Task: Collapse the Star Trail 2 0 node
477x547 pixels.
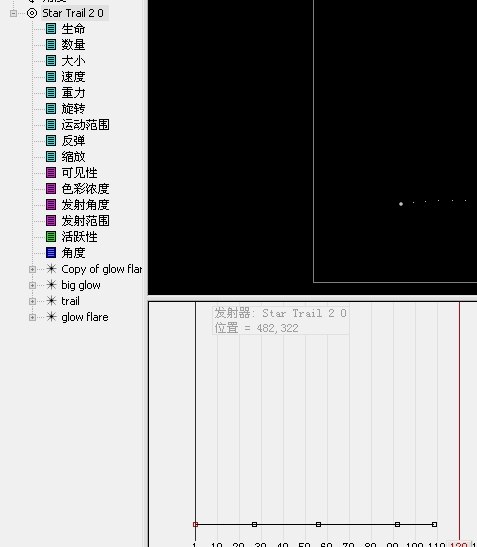Action: 13,14
